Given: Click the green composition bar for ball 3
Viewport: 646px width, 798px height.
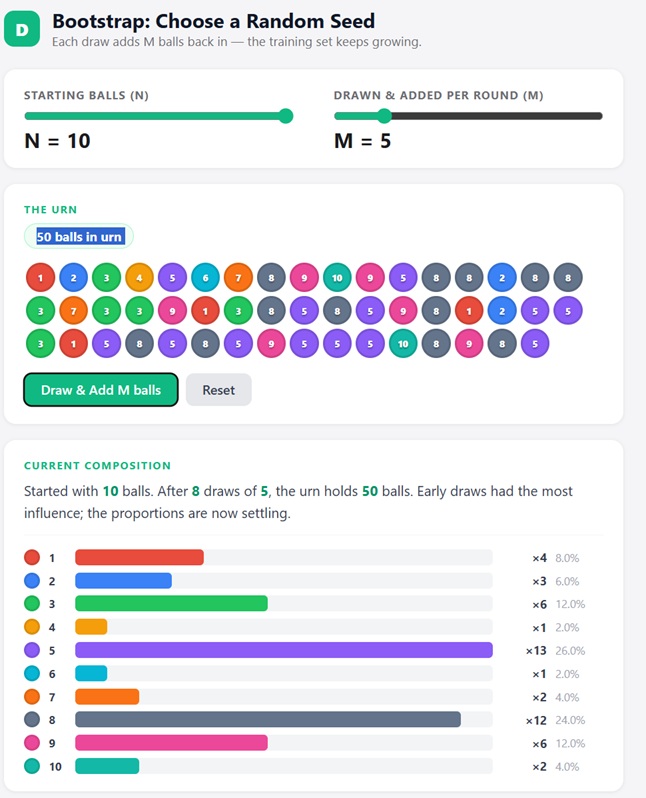Looking at the screenshot, I should click(x=172, y=604).
